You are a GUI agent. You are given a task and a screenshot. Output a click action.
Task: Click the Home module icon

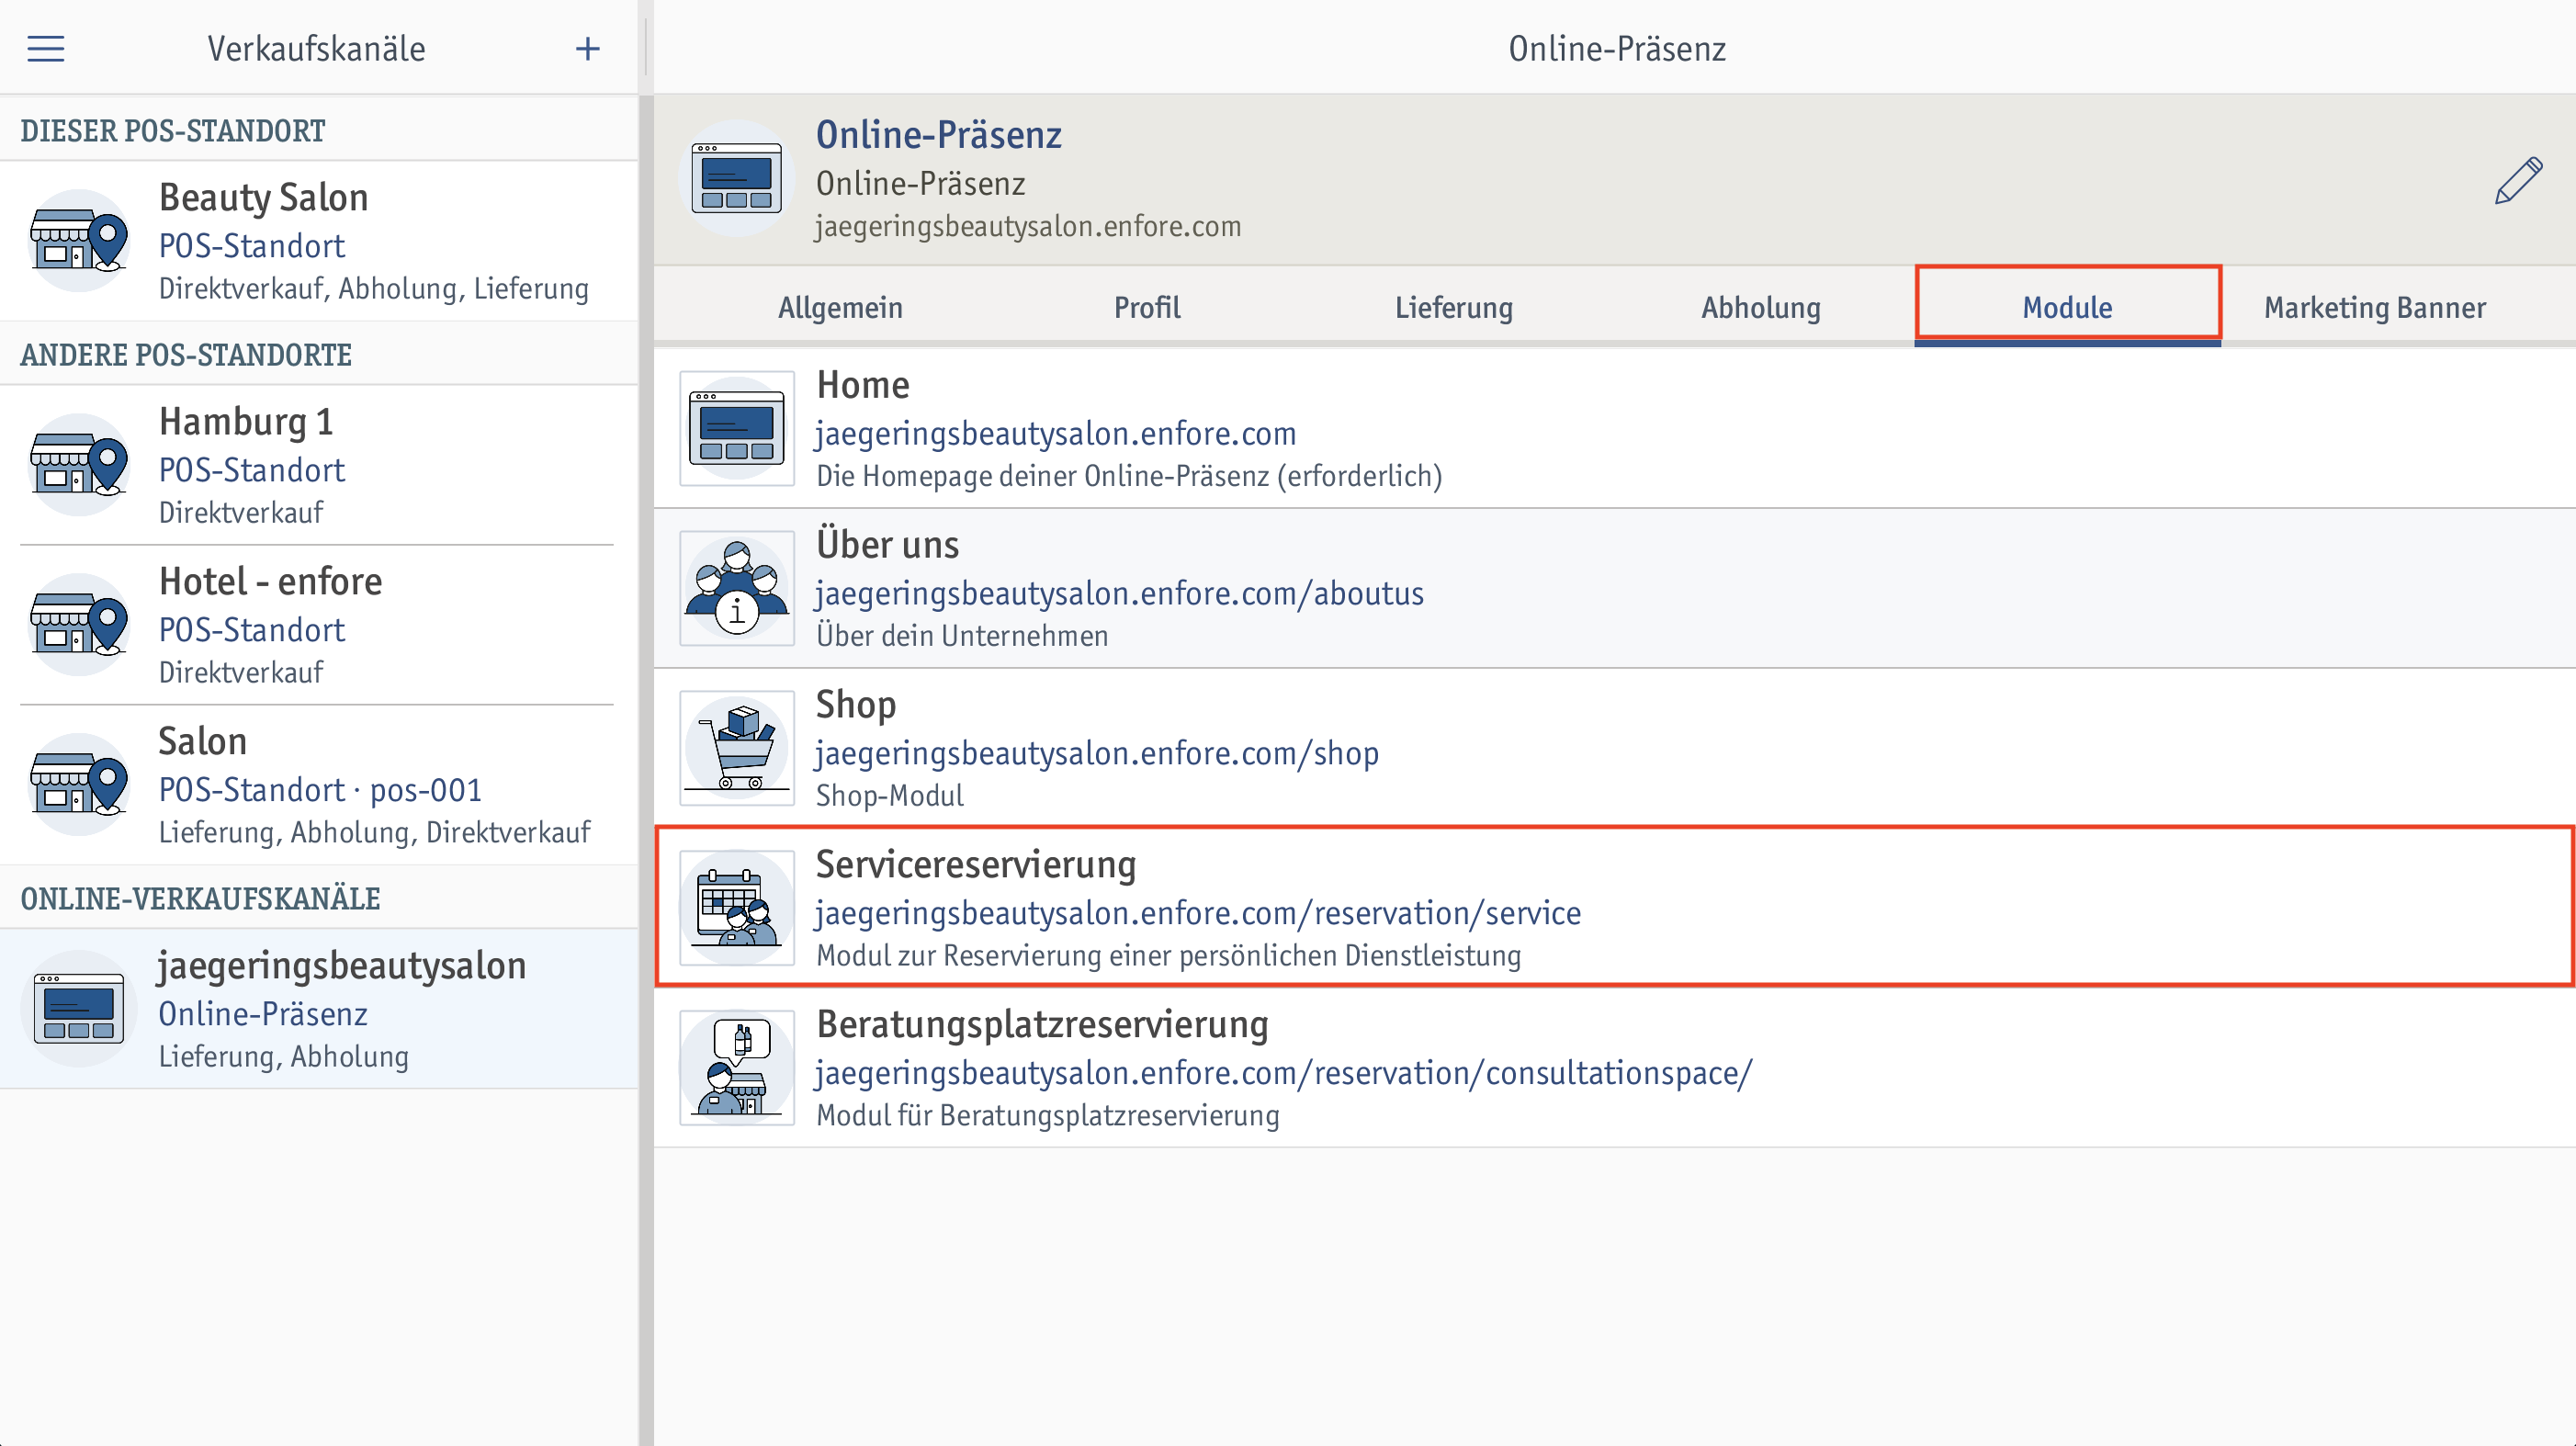(x=737, y=428)
